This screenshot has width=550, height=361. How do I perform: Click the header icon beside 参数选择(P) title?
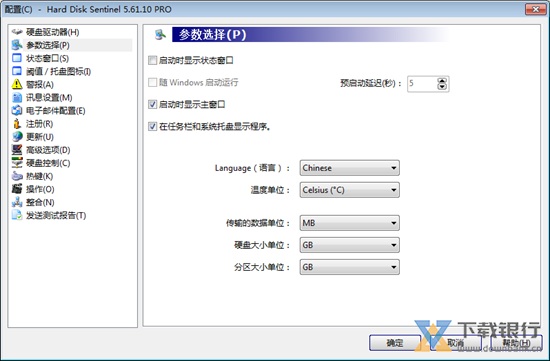click(x=161, y=34)
